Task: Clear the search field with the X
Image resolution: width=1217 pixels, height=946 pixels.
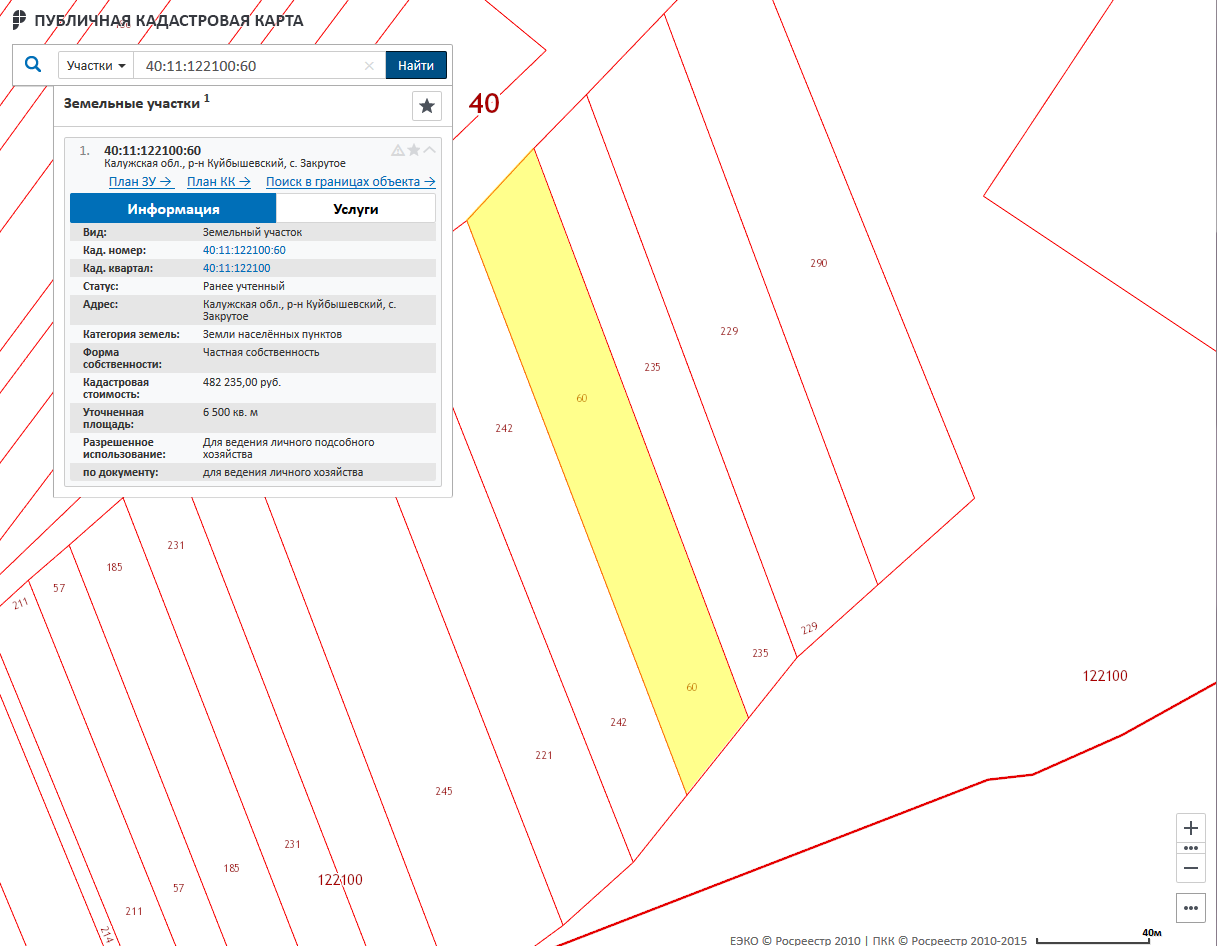Action: click(369, 66)
